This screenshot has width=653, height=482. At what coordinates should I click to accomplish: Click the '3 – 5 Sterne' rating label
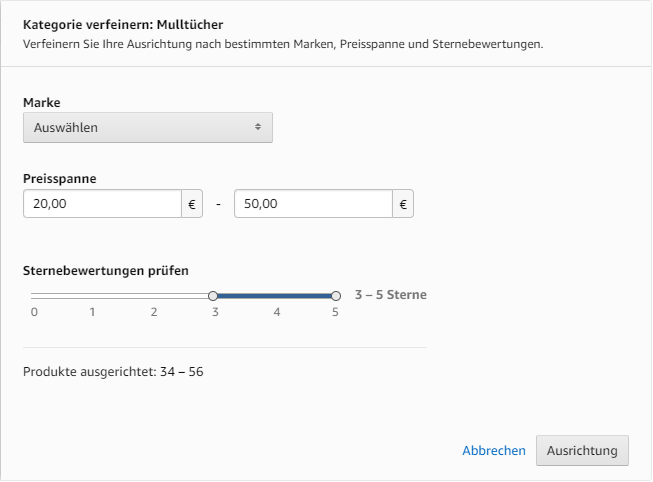tap(391, 295)
